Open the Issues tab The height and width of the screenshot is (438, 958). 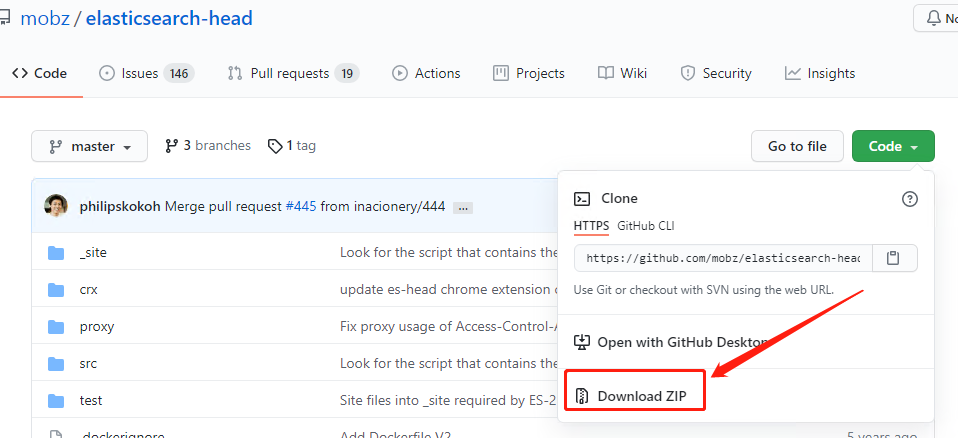click(147, 73)
